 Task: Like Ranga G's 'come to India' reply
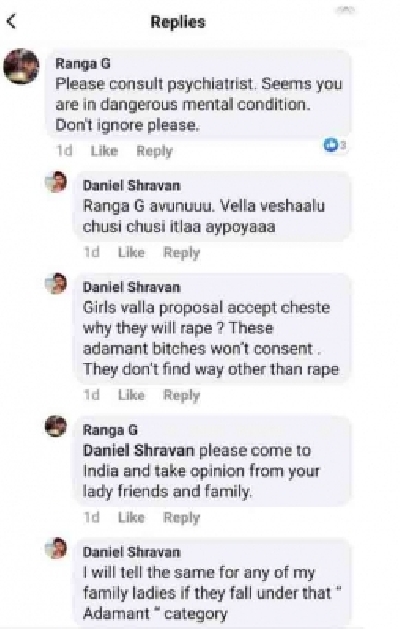click(x=131, y=517)
